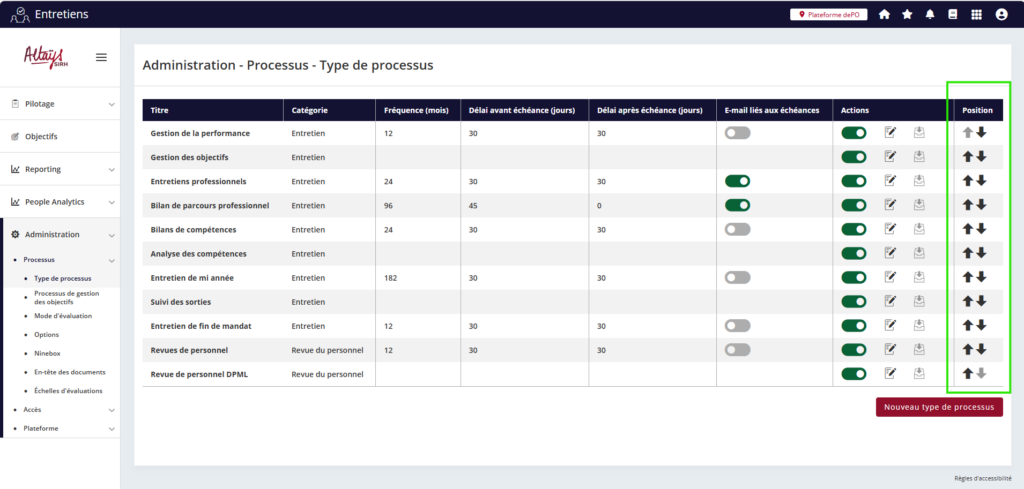1024x489 pixels.
Task: Click the Plateforme dePO location selector
Action: (828, 14)
